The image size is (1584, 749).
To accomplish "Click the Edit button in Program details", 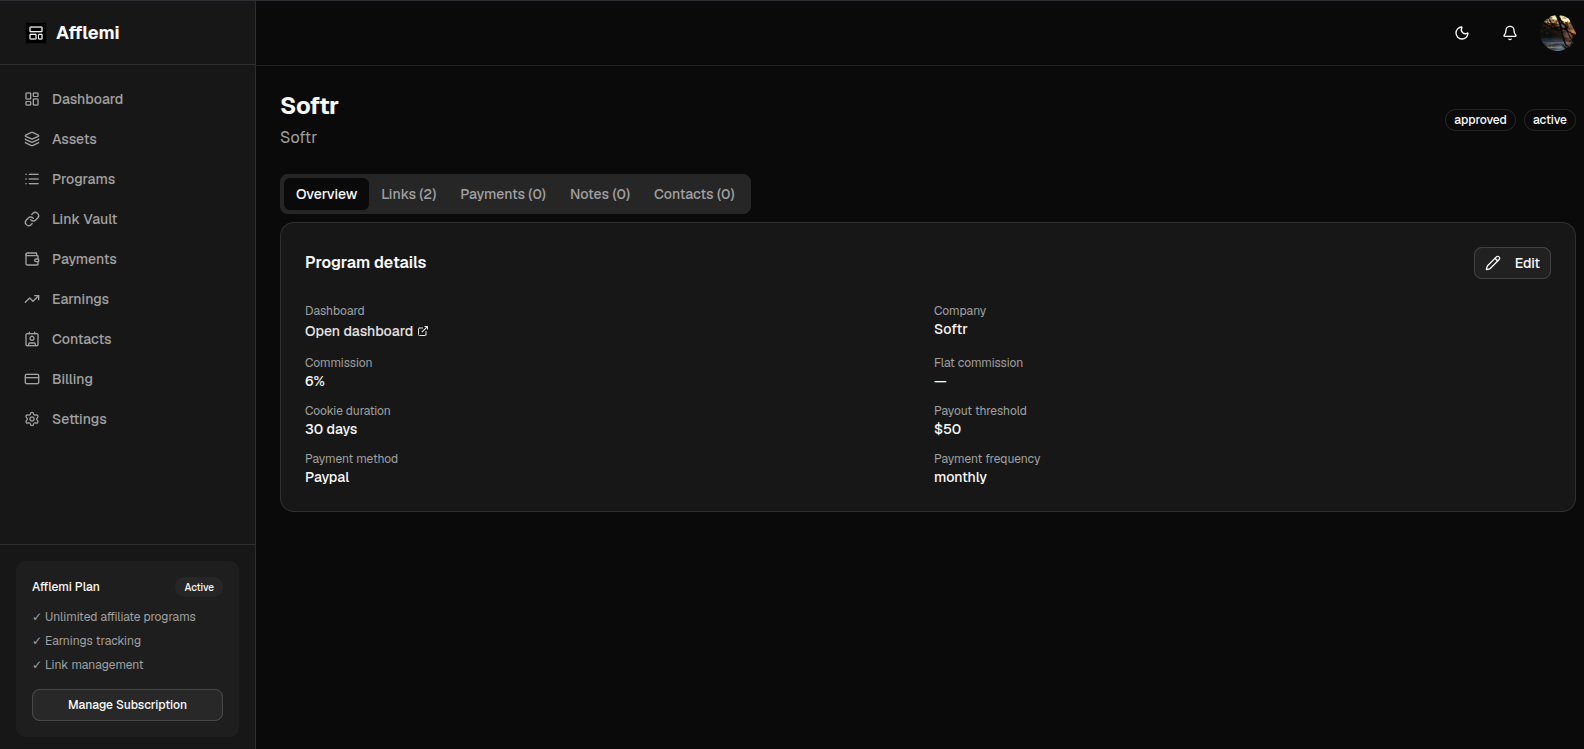I will tap(1512, 263).
